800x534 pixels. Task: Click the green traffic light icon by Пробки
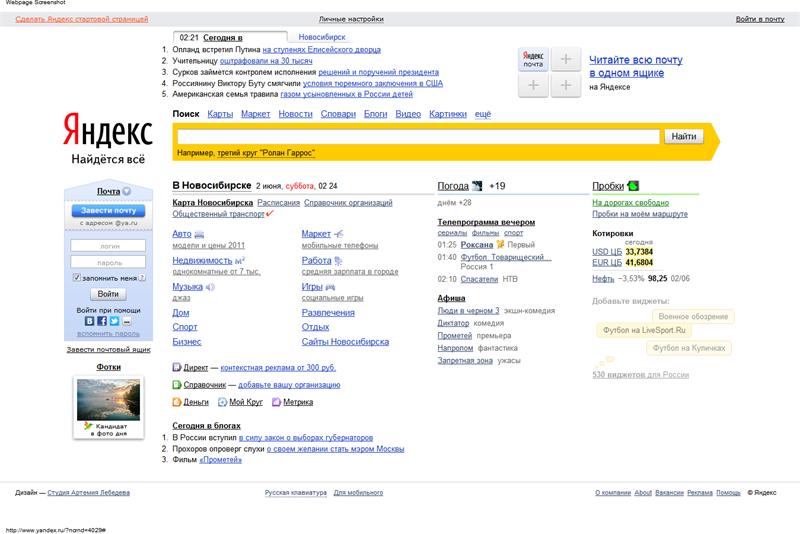click(x=633, y=186)
